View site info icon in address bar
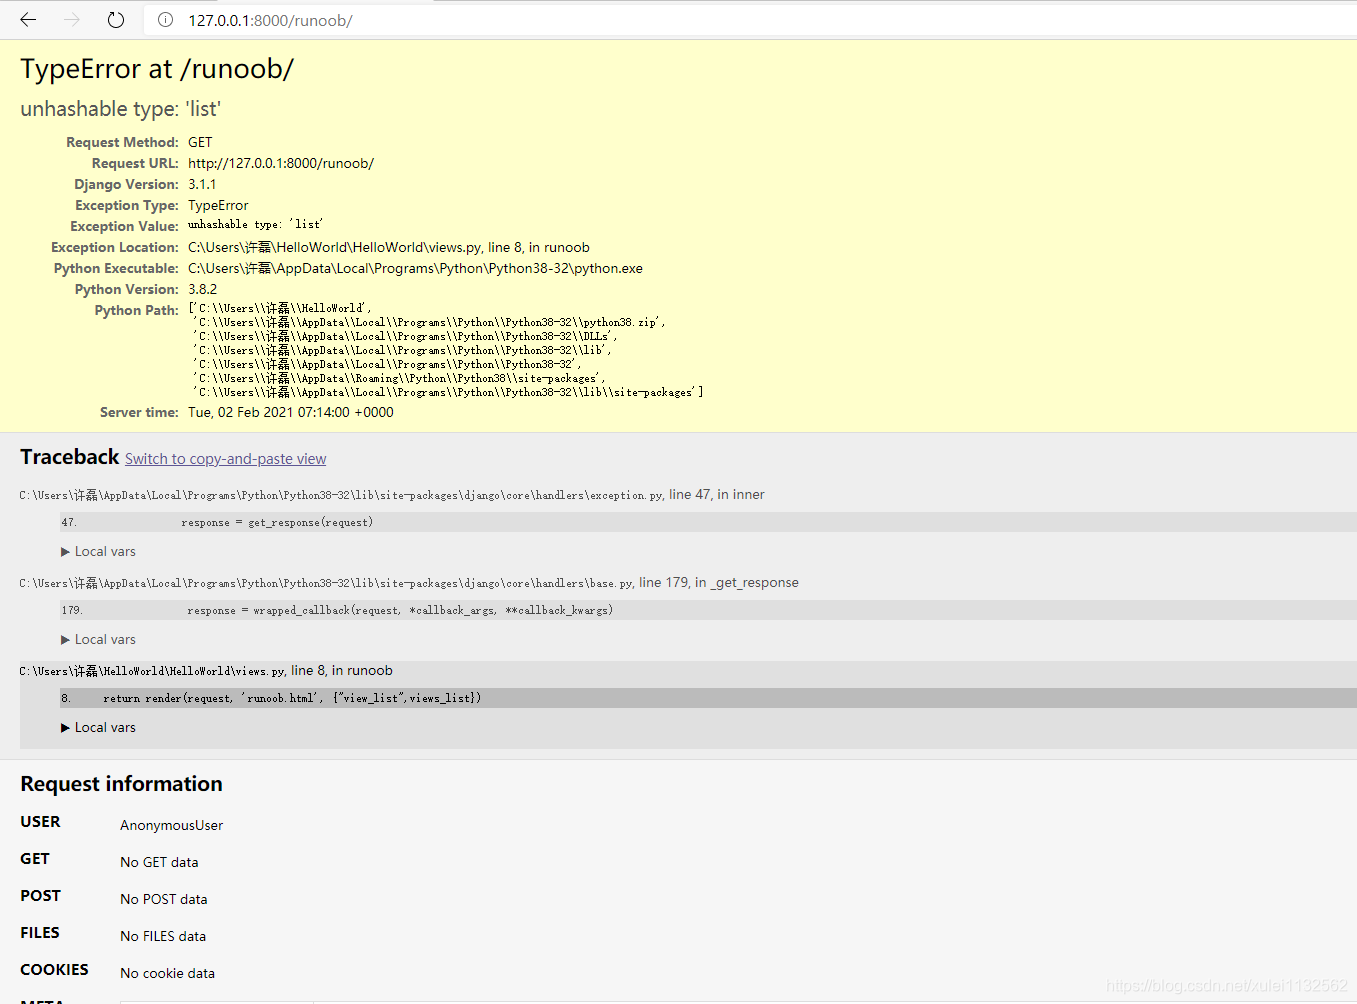The height and width of the screenshot is (1004, 1357). click(166, 20)
